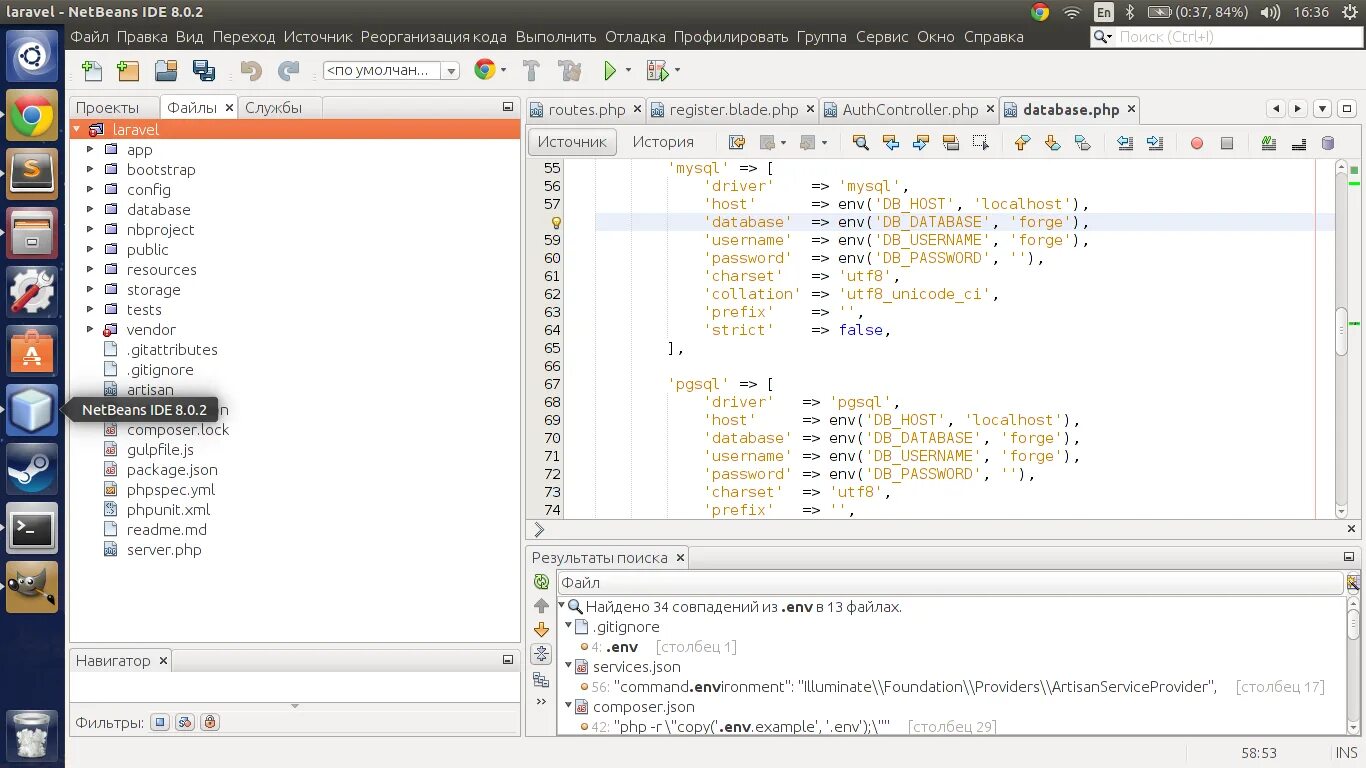Click the database cylinder icon in editor toolbar
The image size is (1366, 768).
1328,143
